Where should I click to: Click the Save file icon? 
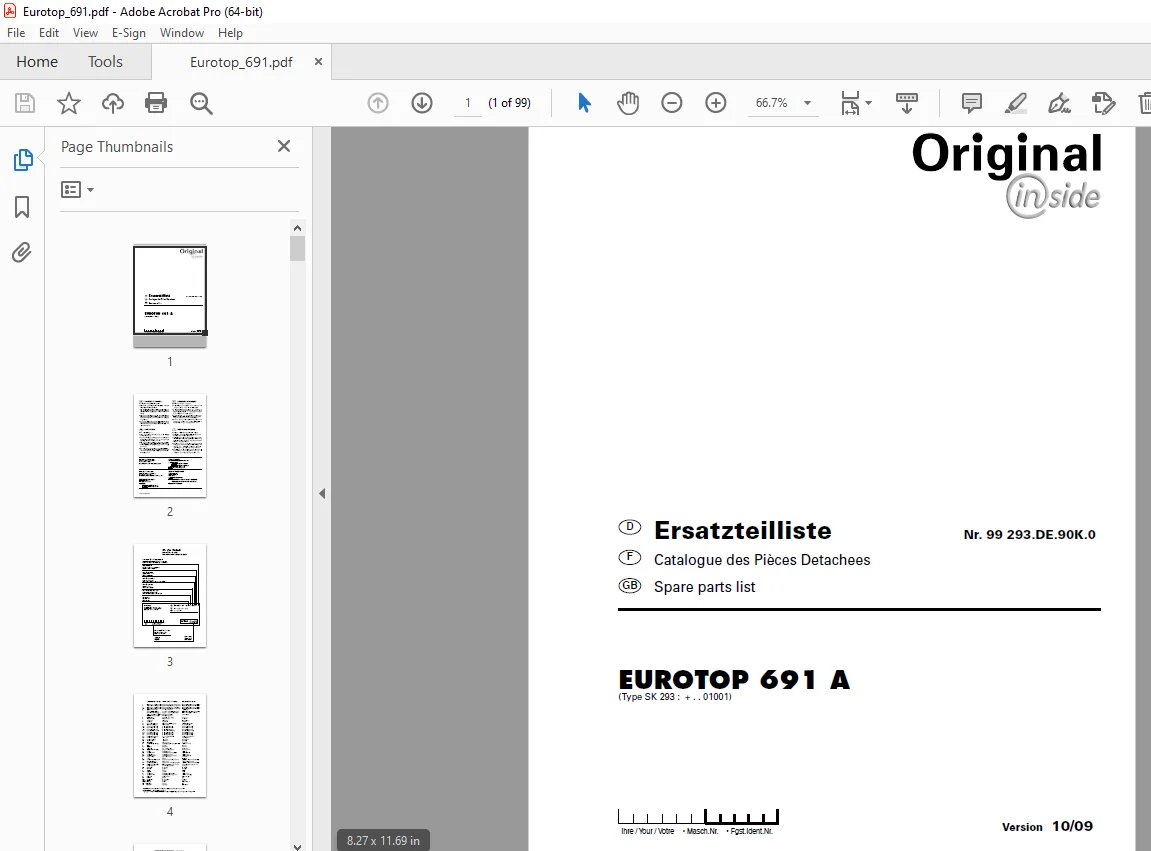tap(25, 103)
